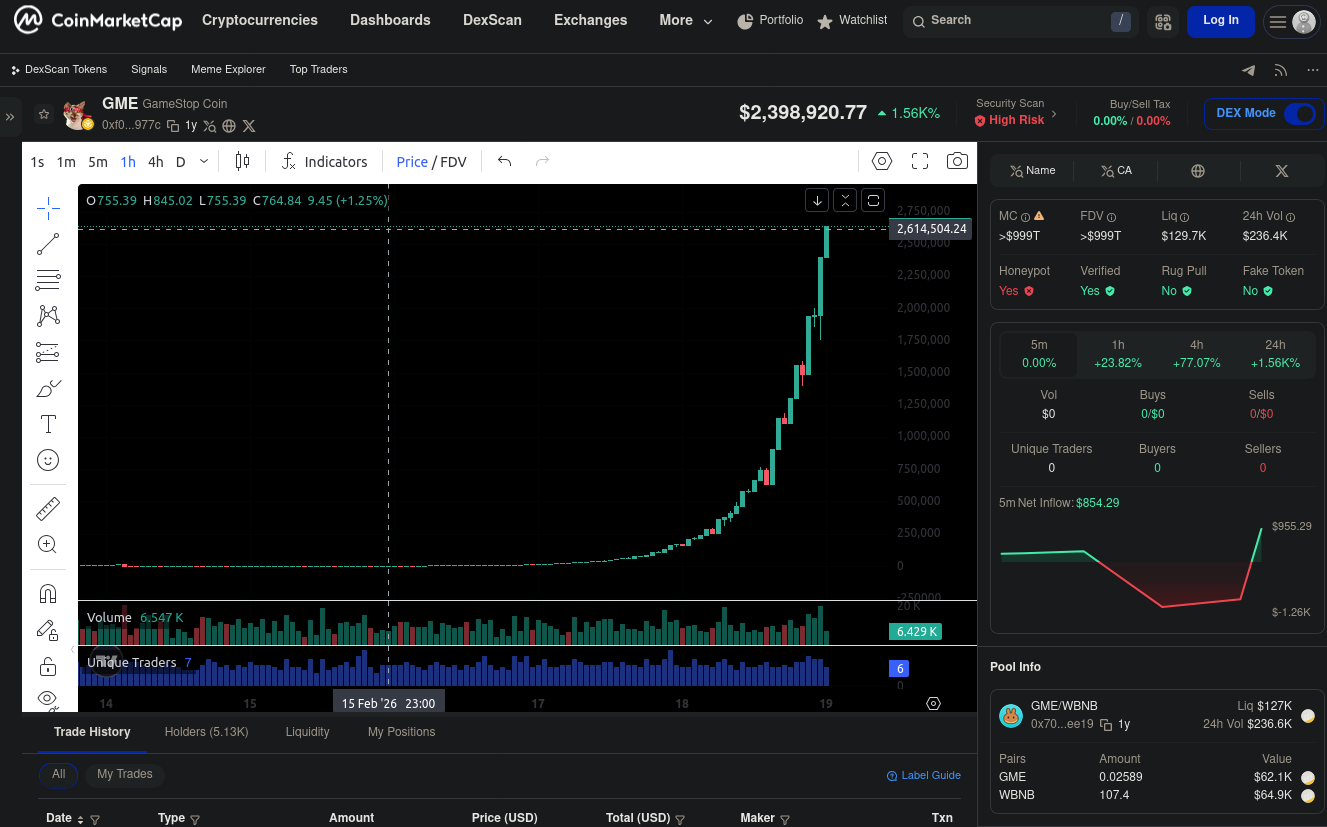Select the crosshair cursor tool
This screenshot has width=1327, height=827.
pos(48,208)
